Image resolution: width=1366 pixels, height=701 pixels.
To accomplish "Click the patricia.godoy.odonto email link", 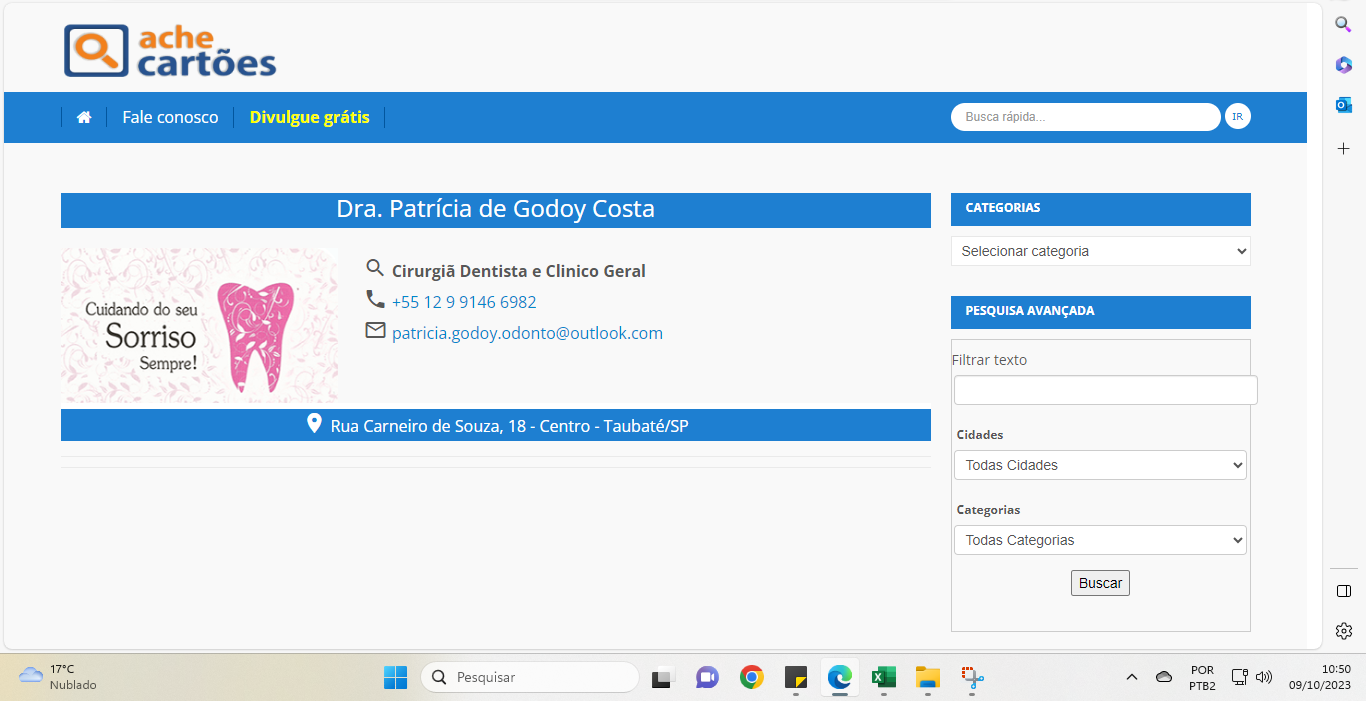I will pos(527,333).
